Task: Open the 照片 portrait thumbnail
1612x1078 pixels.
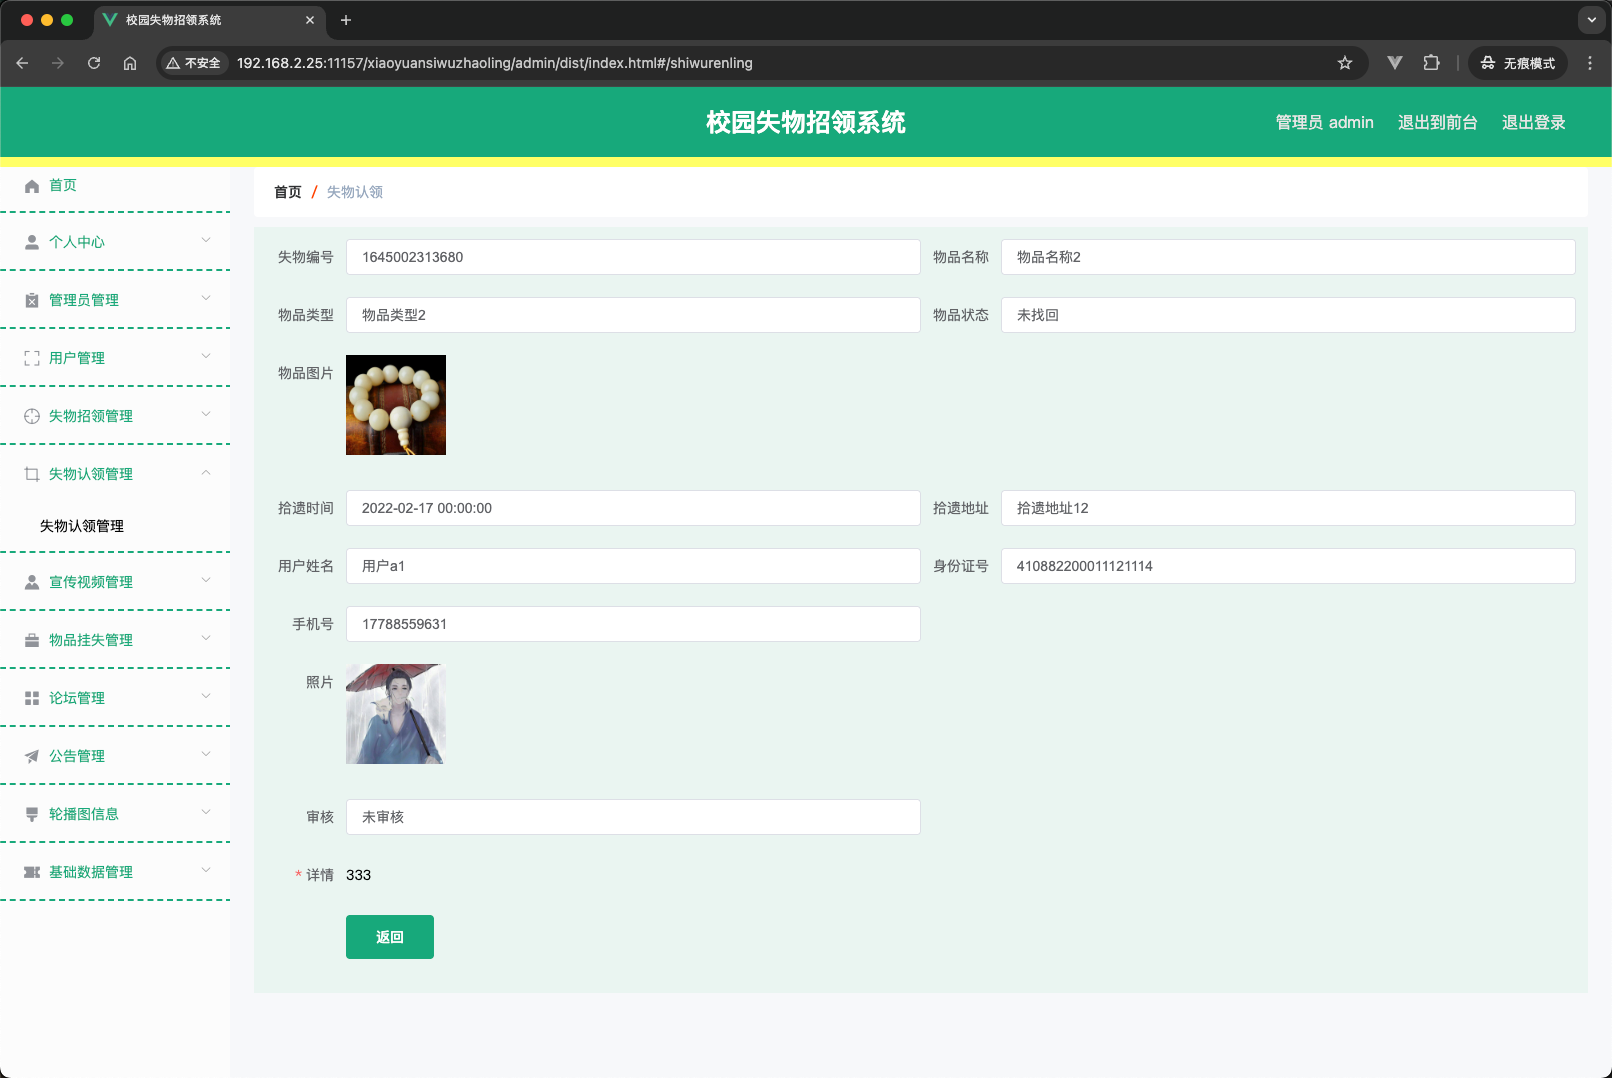Action: pyautogui.click(x=396, y=714)
